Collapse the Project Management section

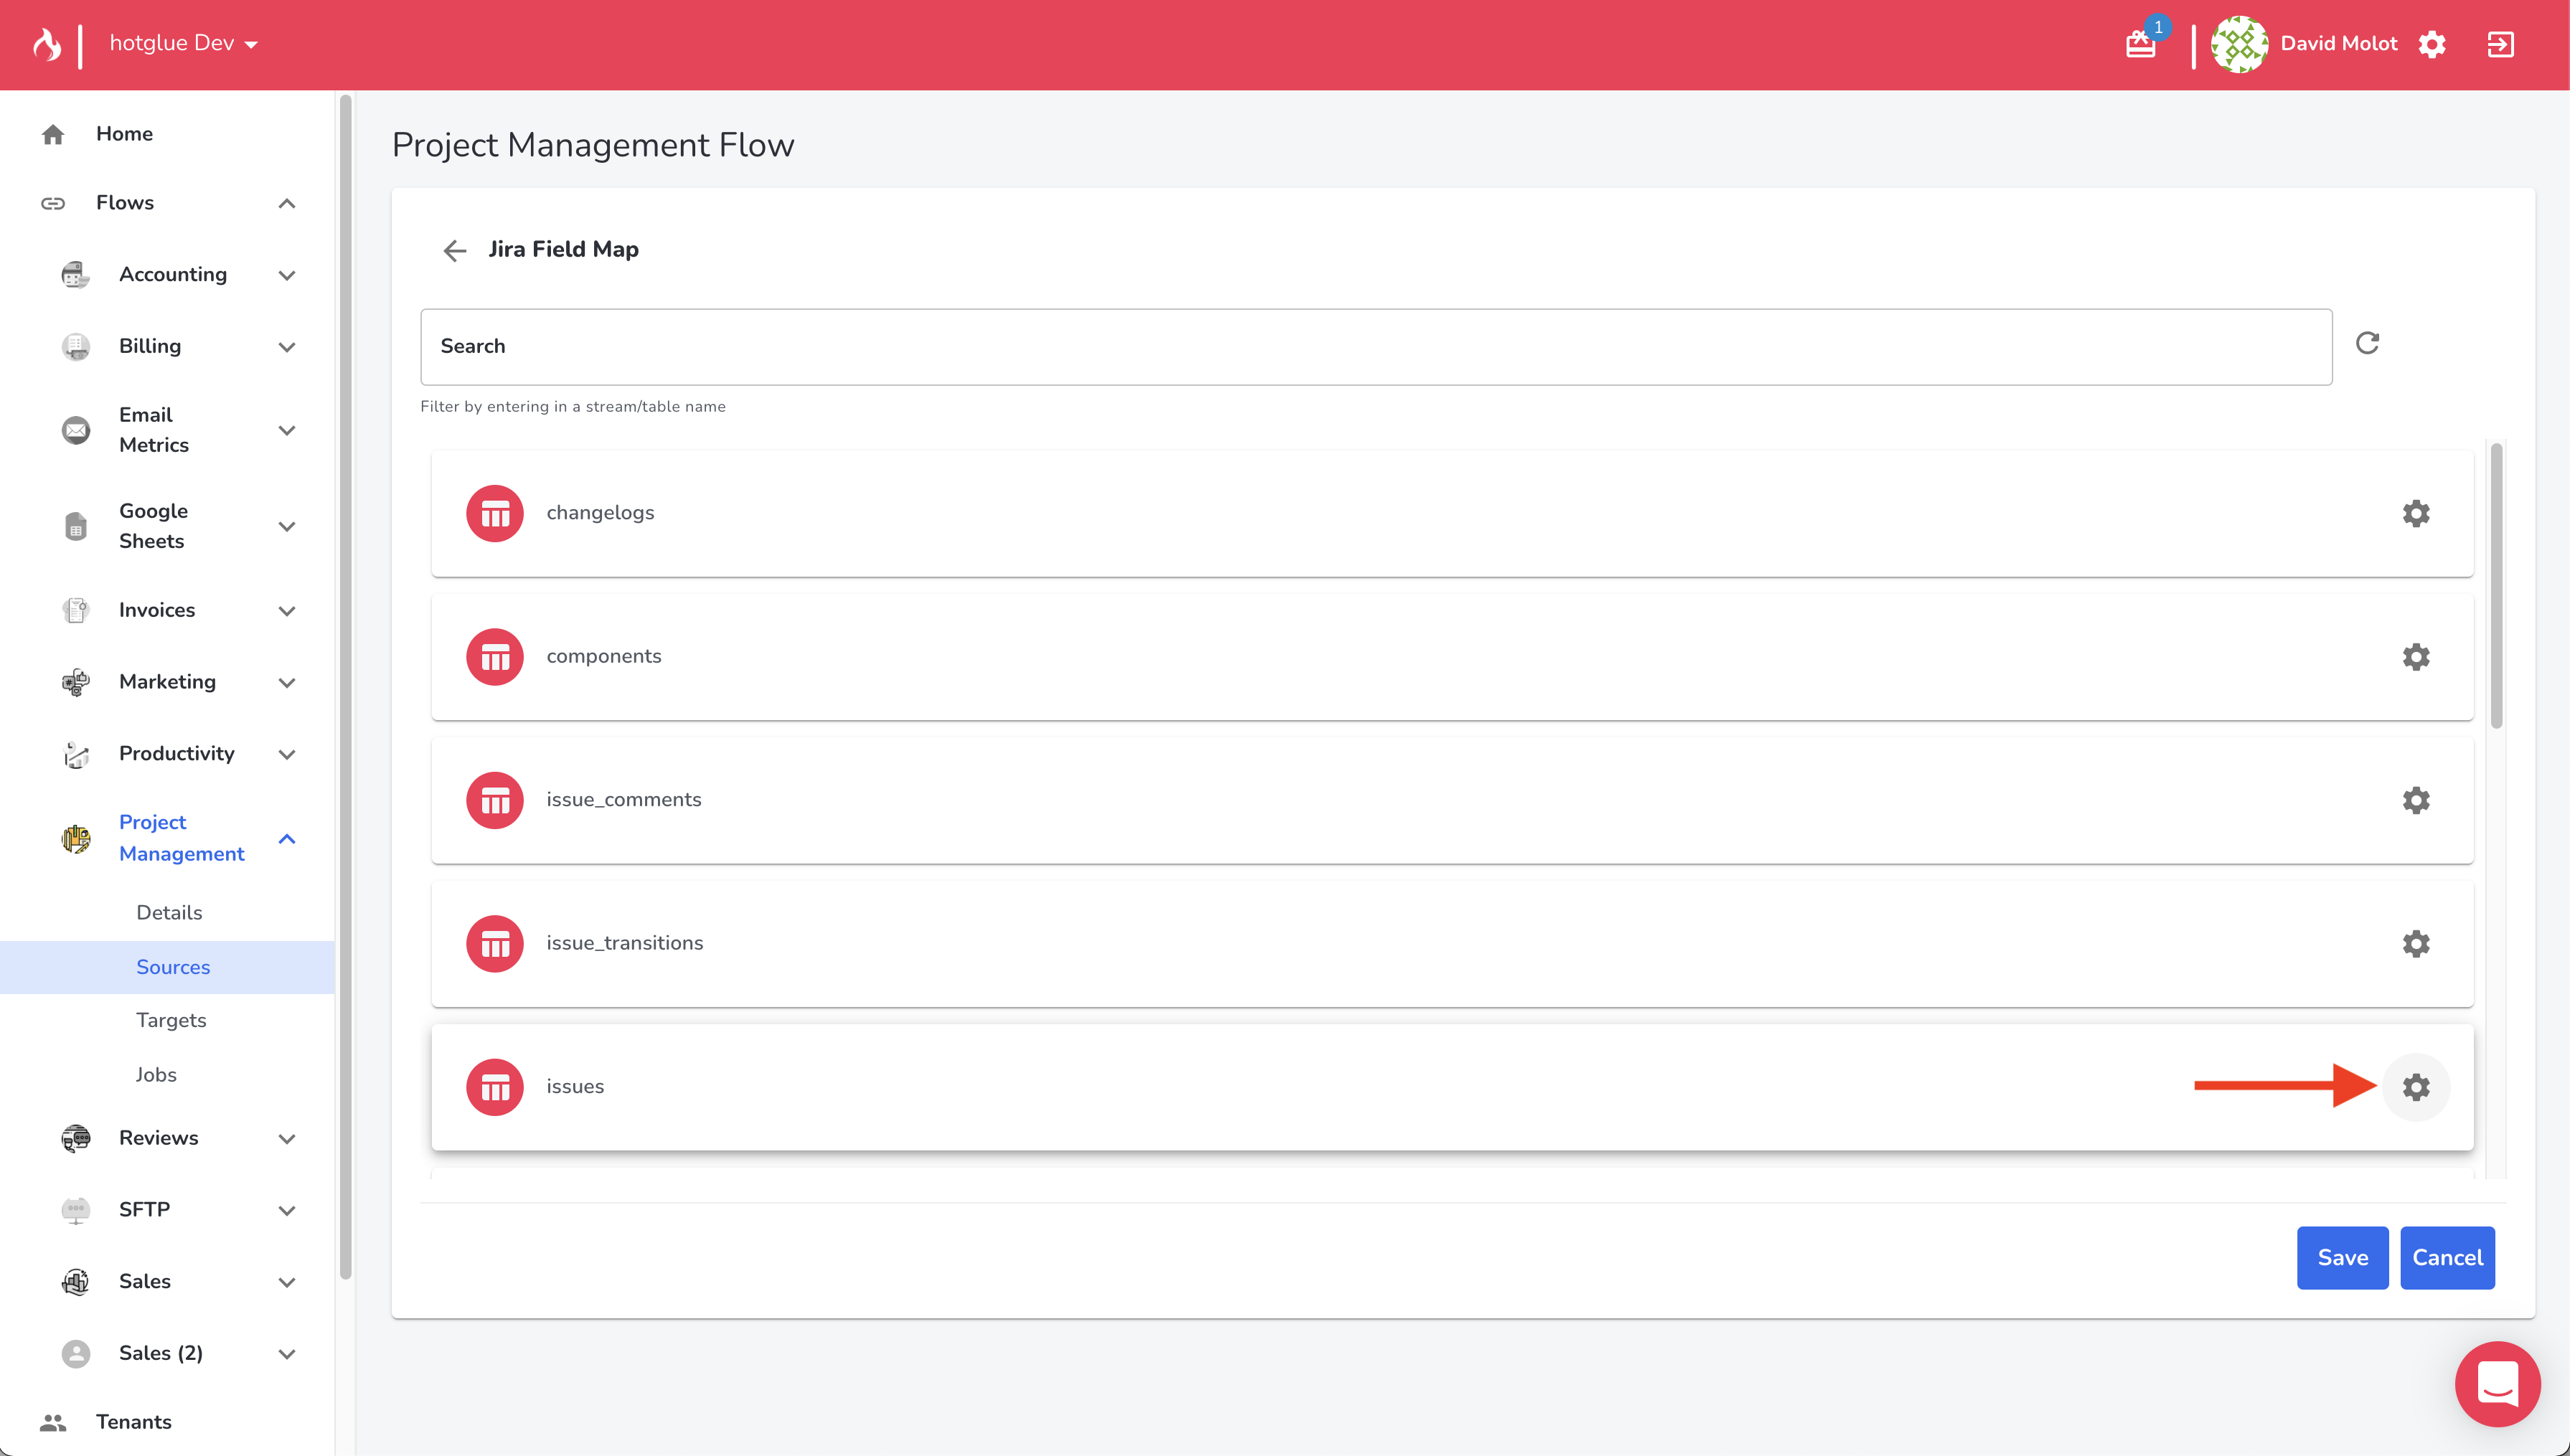(x=286, y=839)
